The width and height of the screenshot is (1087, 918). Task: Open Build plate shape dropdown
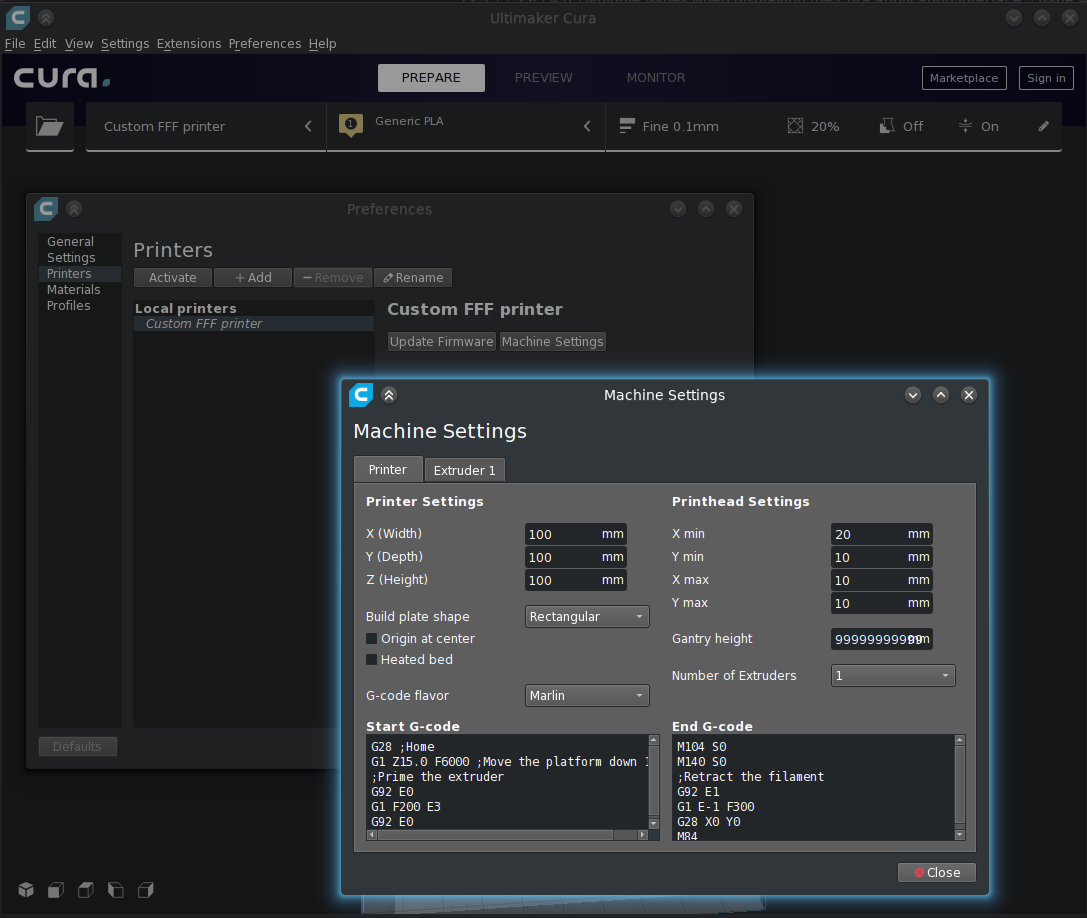587,616
